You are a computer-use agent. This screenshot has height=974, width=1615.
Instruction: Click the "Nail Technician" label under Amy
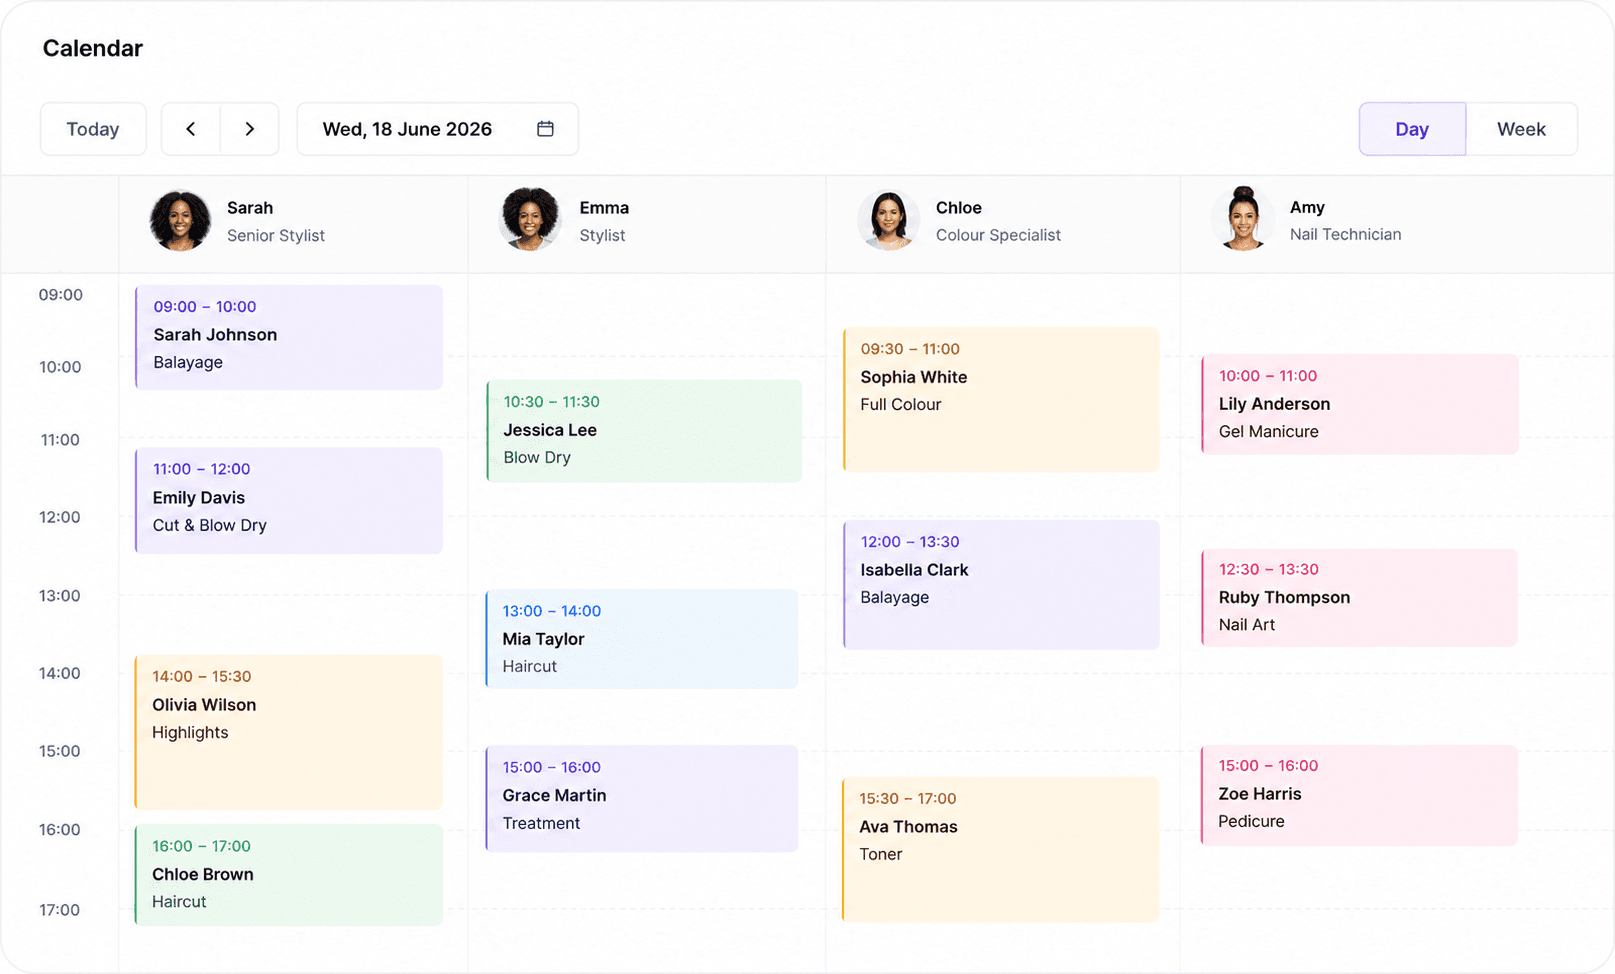(x=1345, y=234)
